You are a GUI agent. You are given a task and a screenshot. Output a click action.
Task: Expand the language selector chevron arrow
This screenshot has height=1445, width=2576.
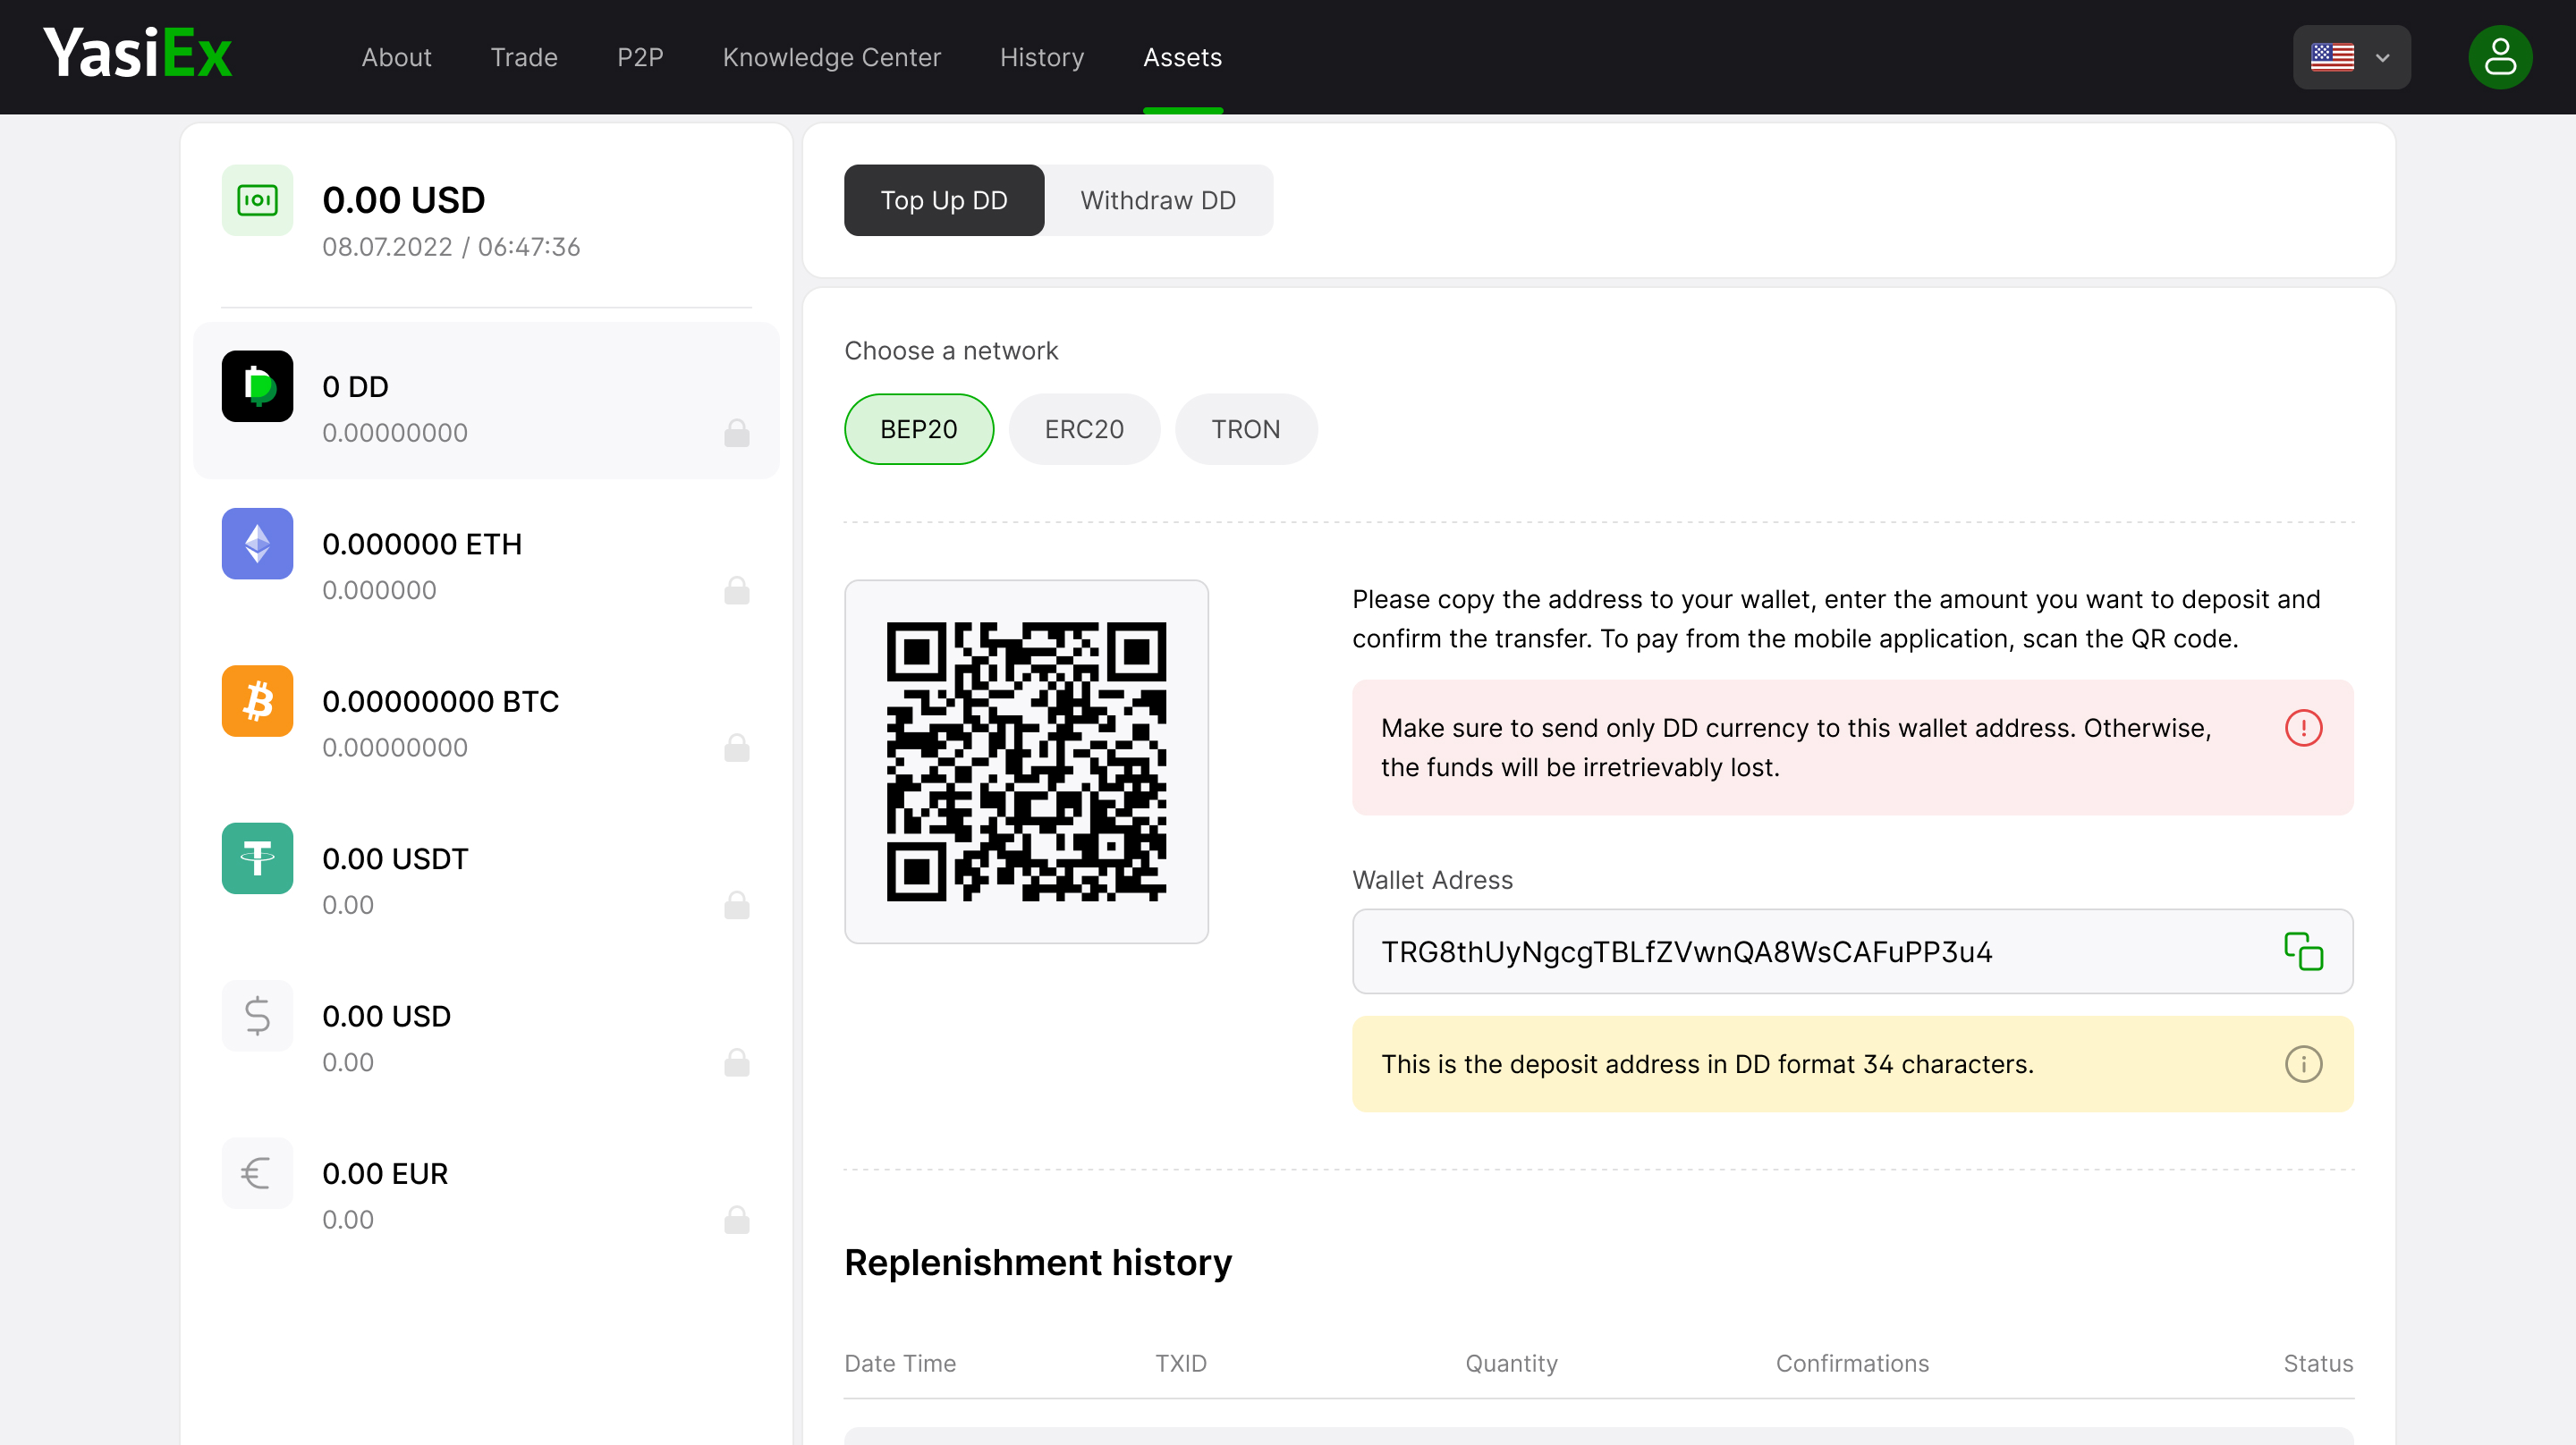pos(2382,57)
